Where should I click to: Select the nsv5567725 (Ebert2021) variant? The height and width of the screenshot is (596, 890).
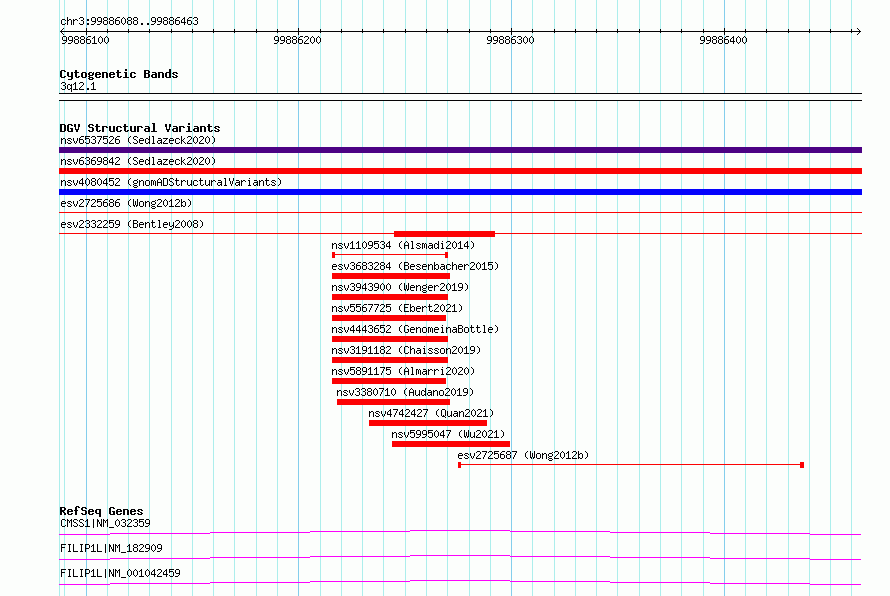(x=397, y=308)
